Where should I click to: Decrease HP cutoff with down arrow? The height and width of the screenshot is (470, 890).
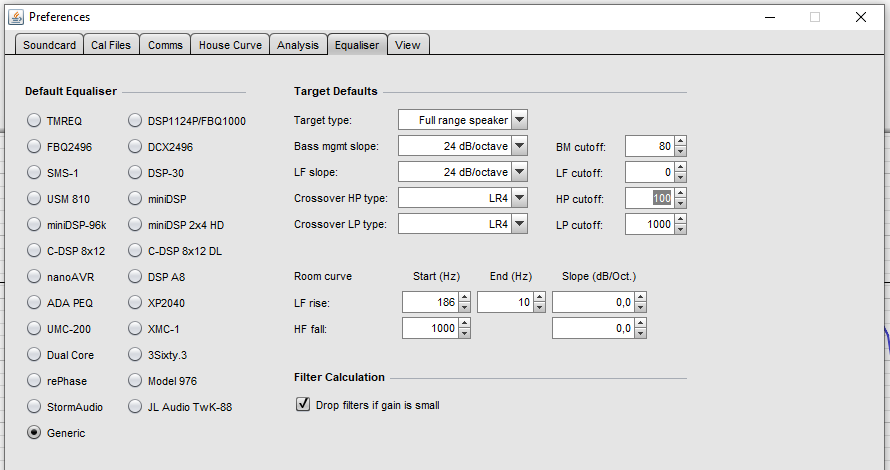[681, 204]
